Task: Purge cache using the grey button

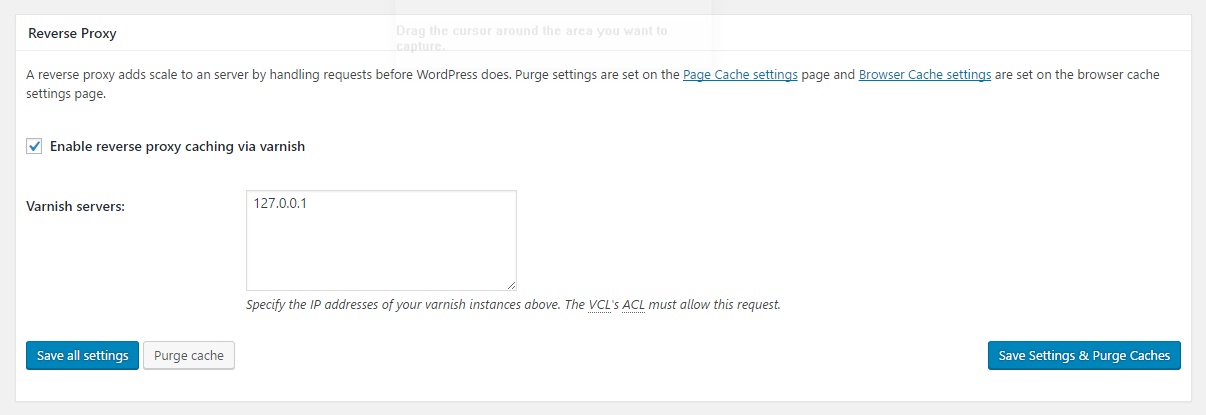Action: click(189, 356)
